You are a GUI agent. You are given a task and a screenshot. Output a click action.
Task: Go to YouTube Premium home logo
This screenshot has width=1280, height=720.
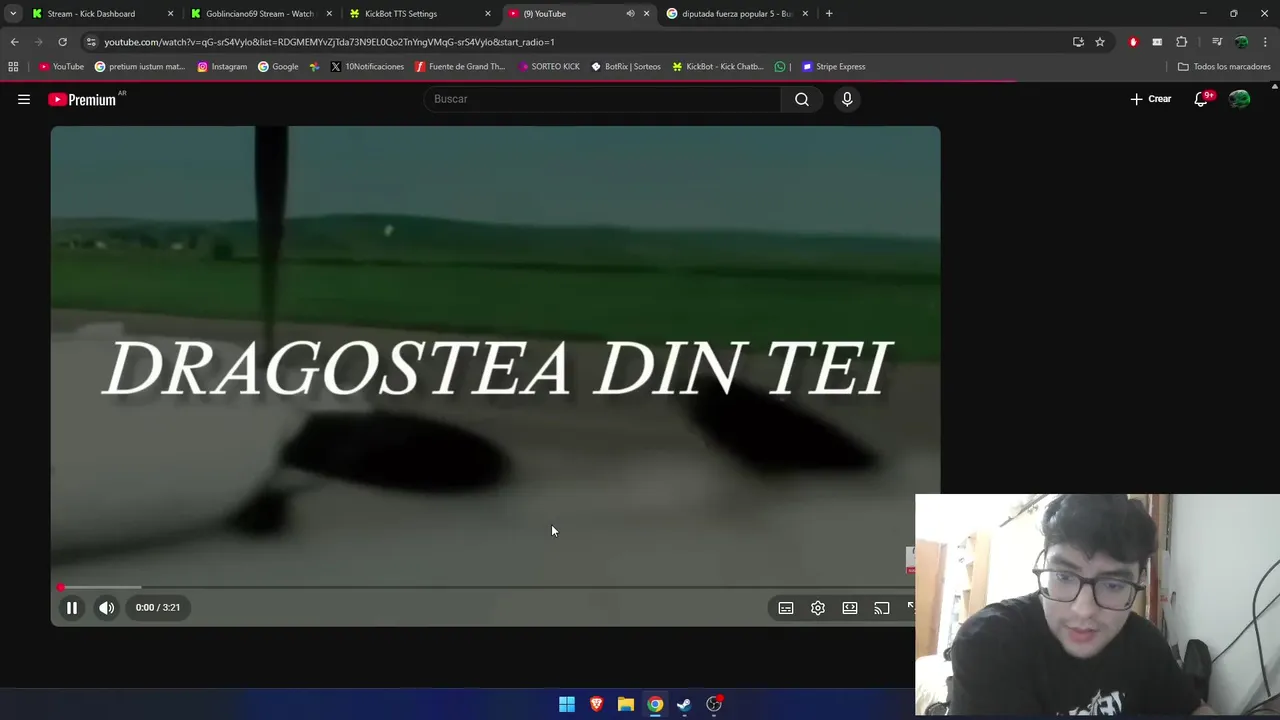(82, 99)
